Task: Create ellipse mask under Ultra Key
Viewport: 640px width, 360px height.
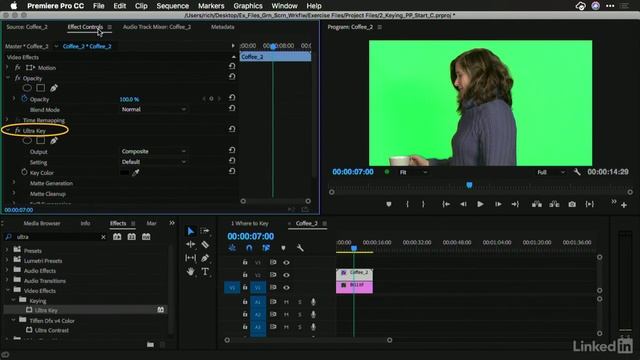Action: (27, 141)
